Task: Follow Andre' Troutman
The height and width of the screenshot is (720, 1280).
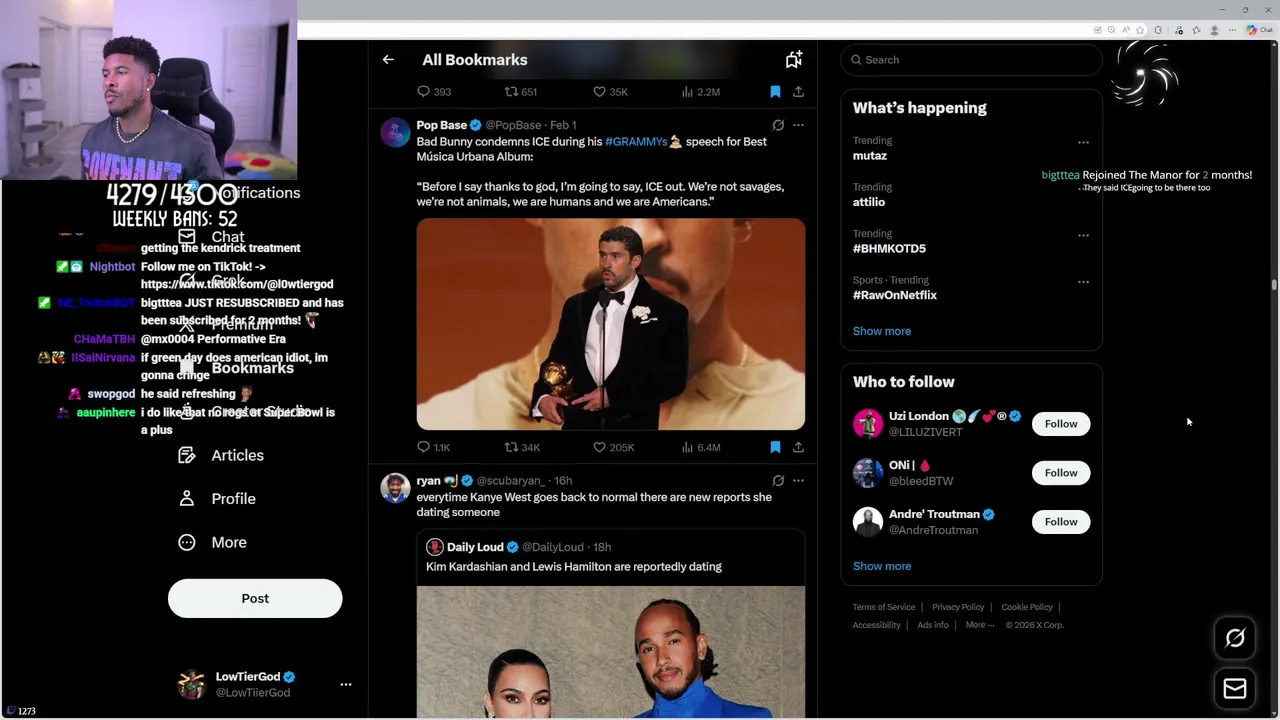Action: 1061,522
